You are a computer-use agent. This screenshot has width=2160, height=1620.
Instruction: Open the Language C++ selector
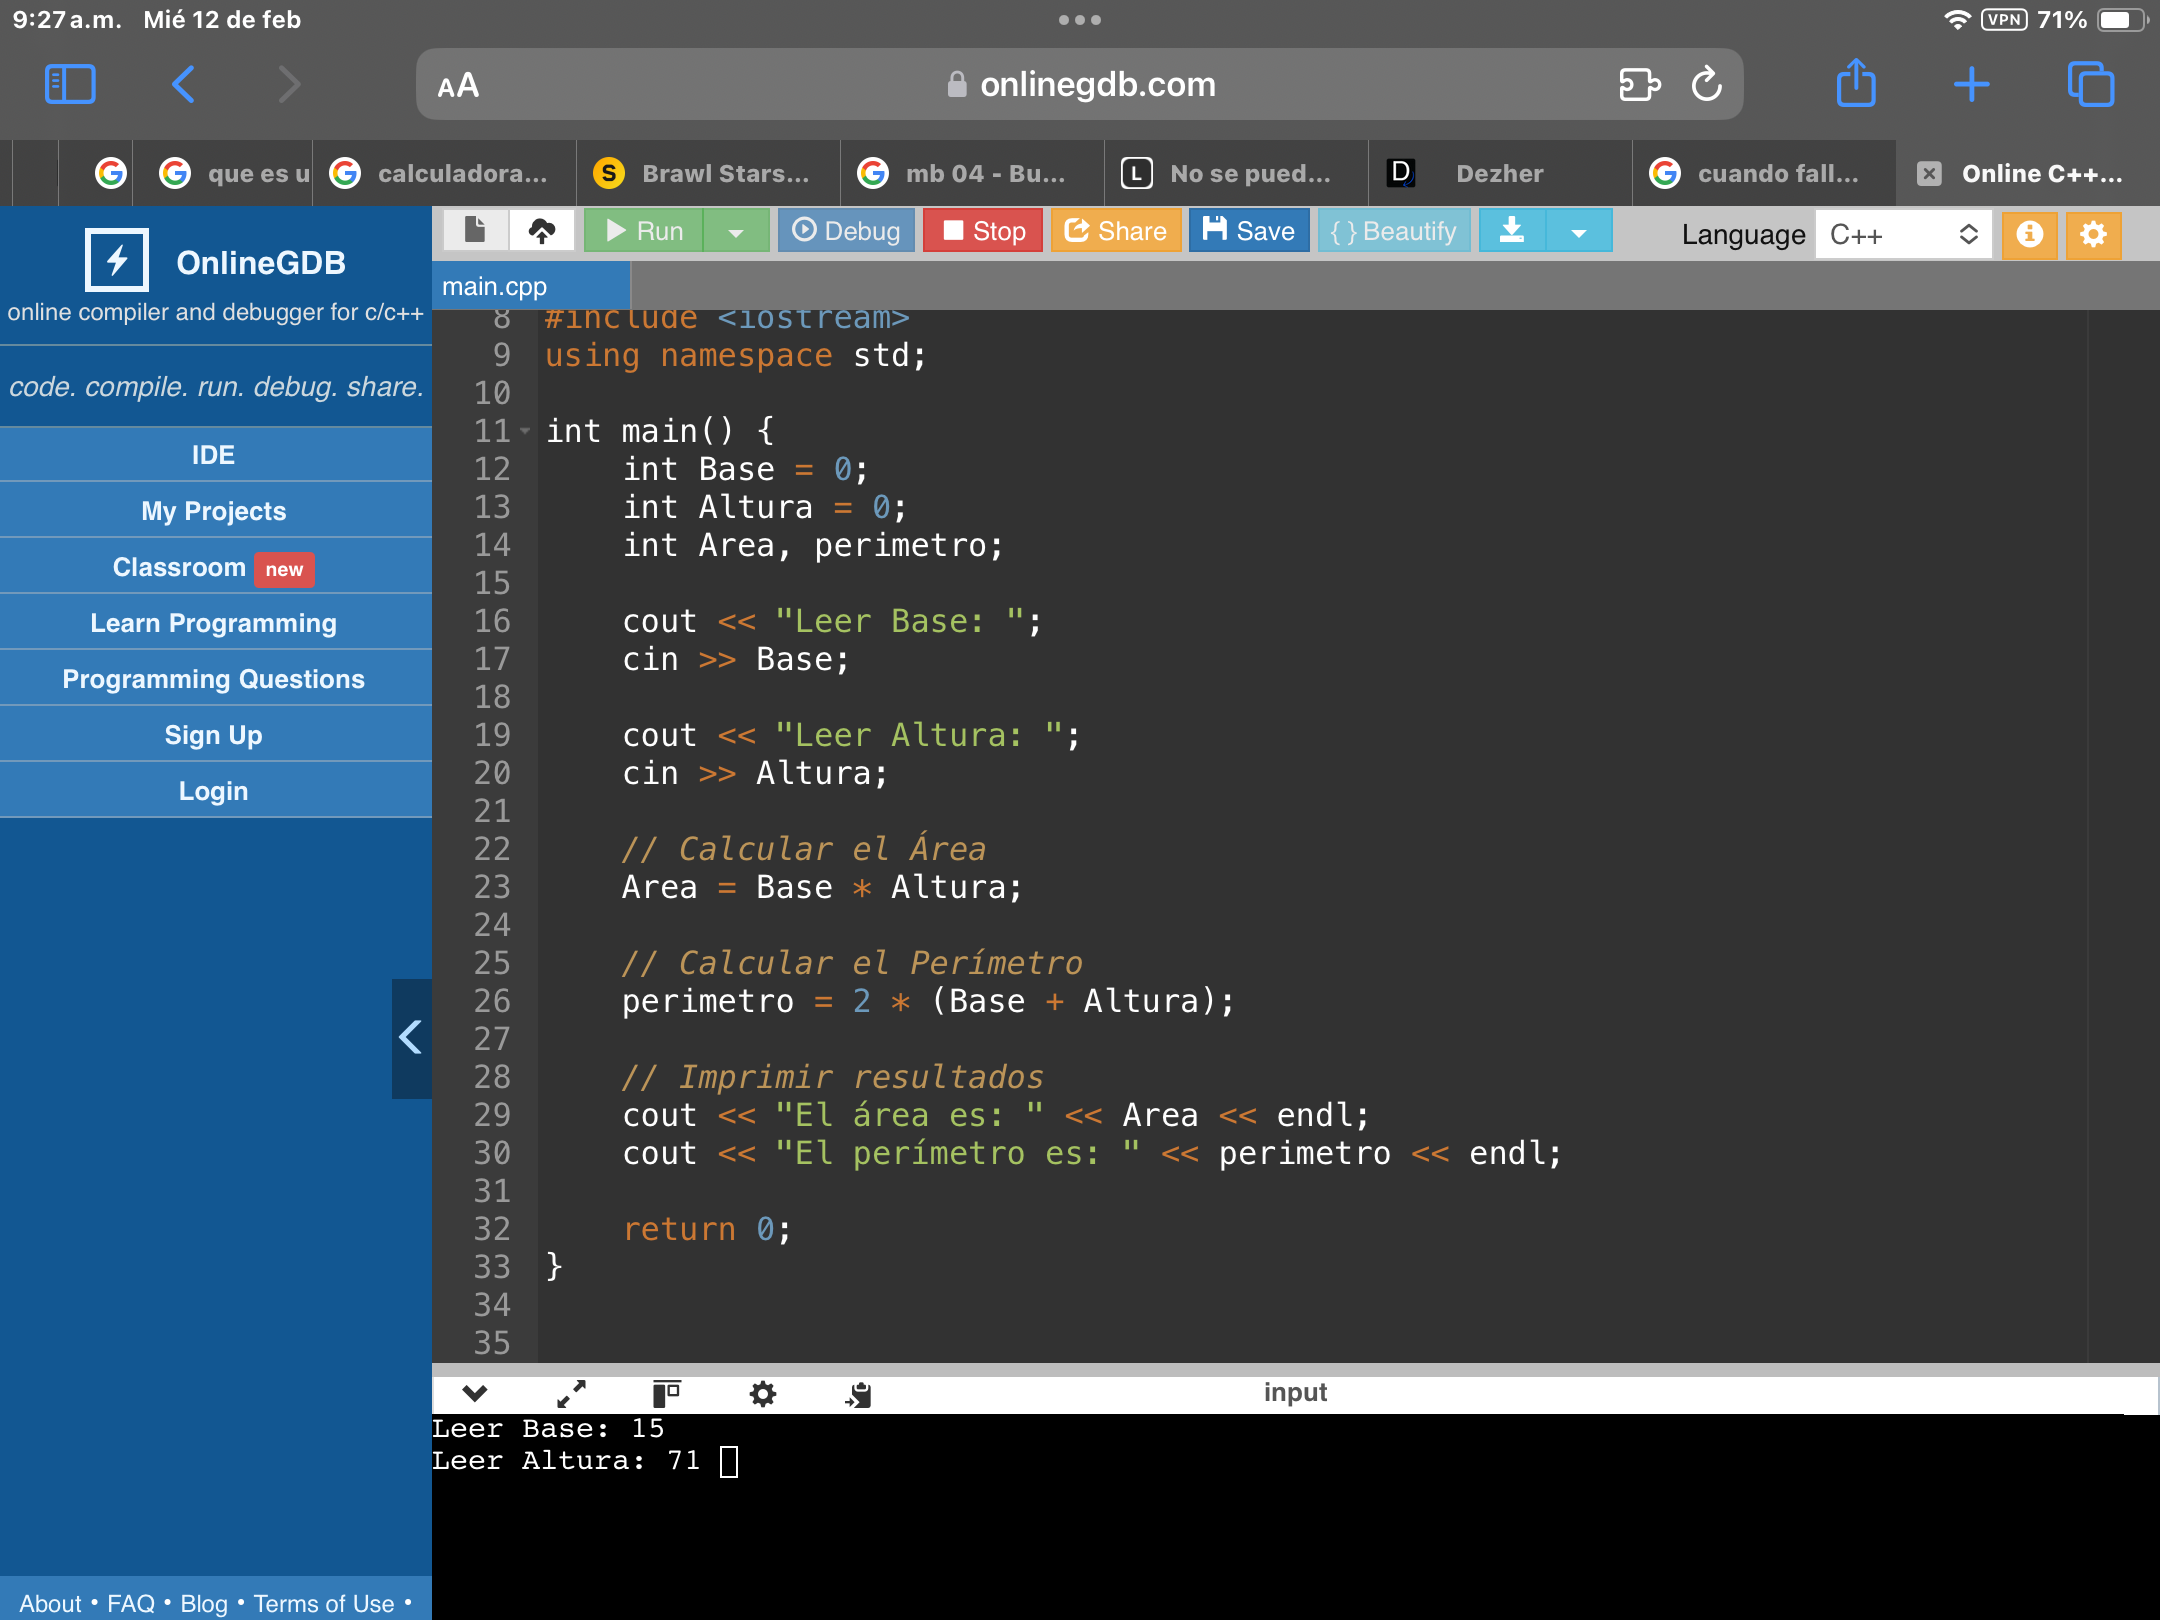[x=1903, y=234]
